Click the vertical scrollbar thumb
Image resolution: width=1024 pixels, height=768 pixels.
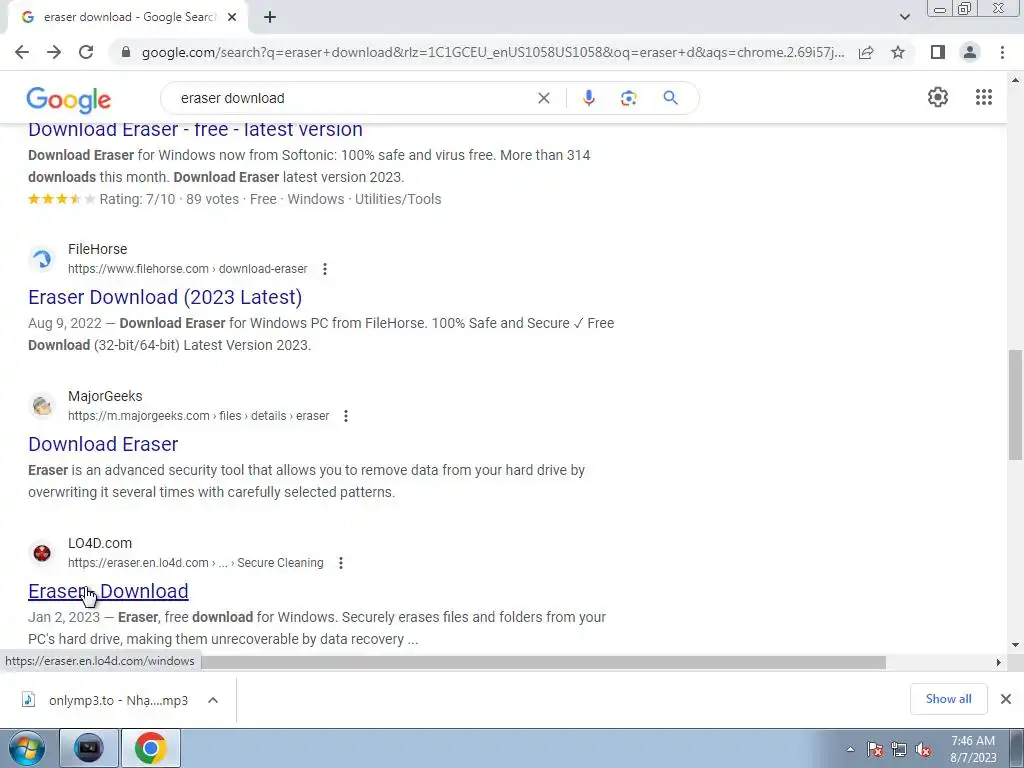click(1016, 405)
